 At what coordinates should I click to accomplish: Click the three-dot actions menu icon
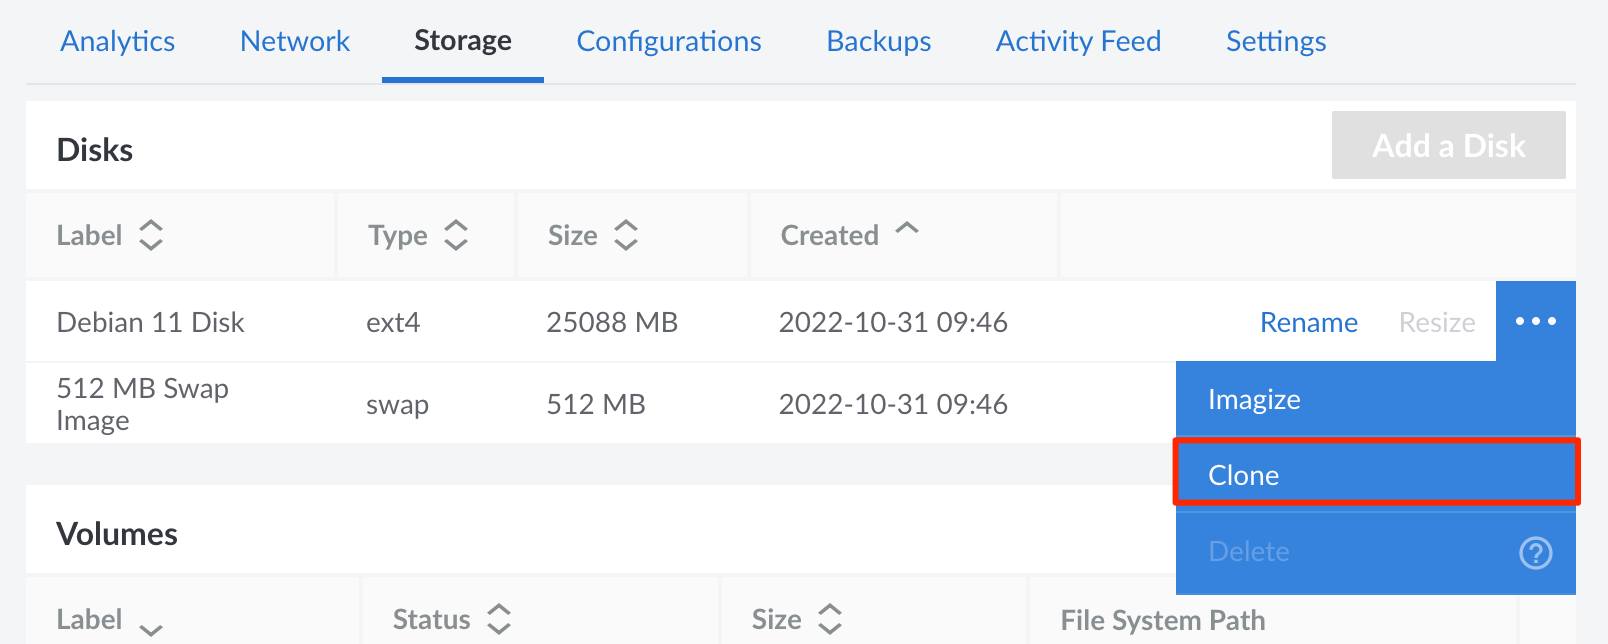[x=1535, y=321]
